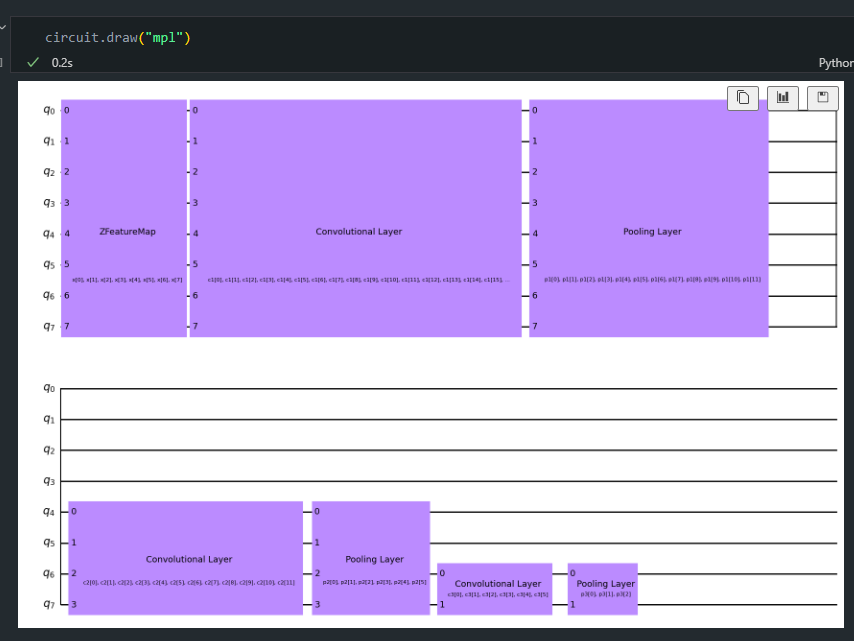Click the first Pooling Layer block

click(x=651, y=230)
